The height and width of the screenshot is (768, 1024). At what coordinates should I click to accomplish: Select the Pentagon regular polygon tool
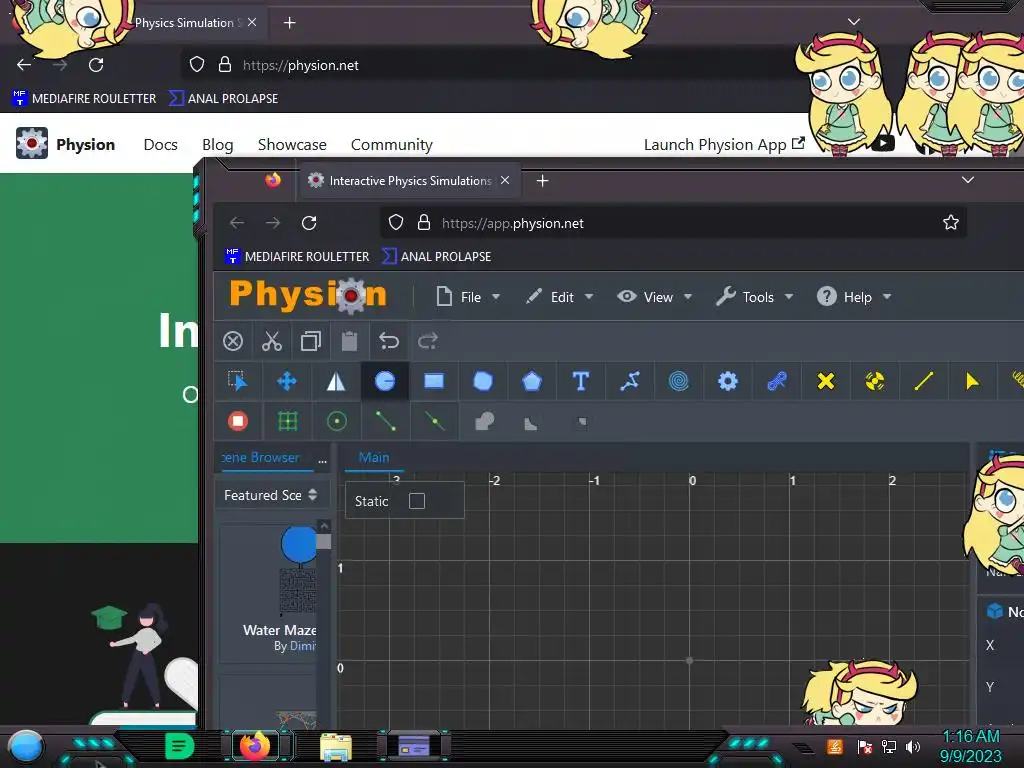pyautogui.click(x=532, y=381)
